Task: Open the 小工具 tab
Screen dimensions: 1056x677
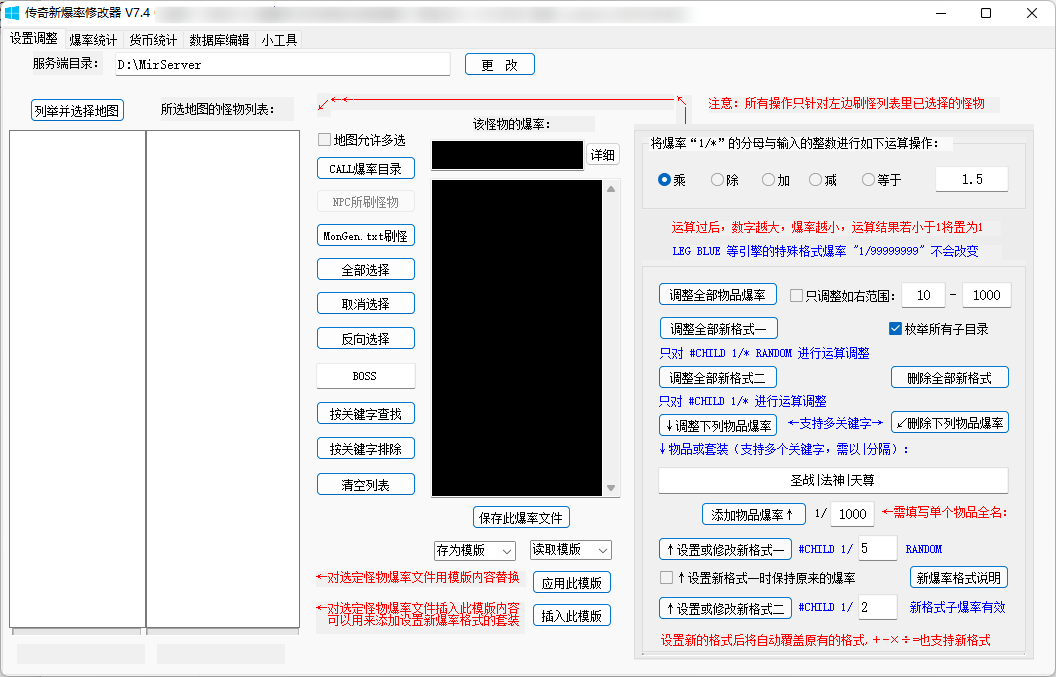Action: (x=279, y=40)
